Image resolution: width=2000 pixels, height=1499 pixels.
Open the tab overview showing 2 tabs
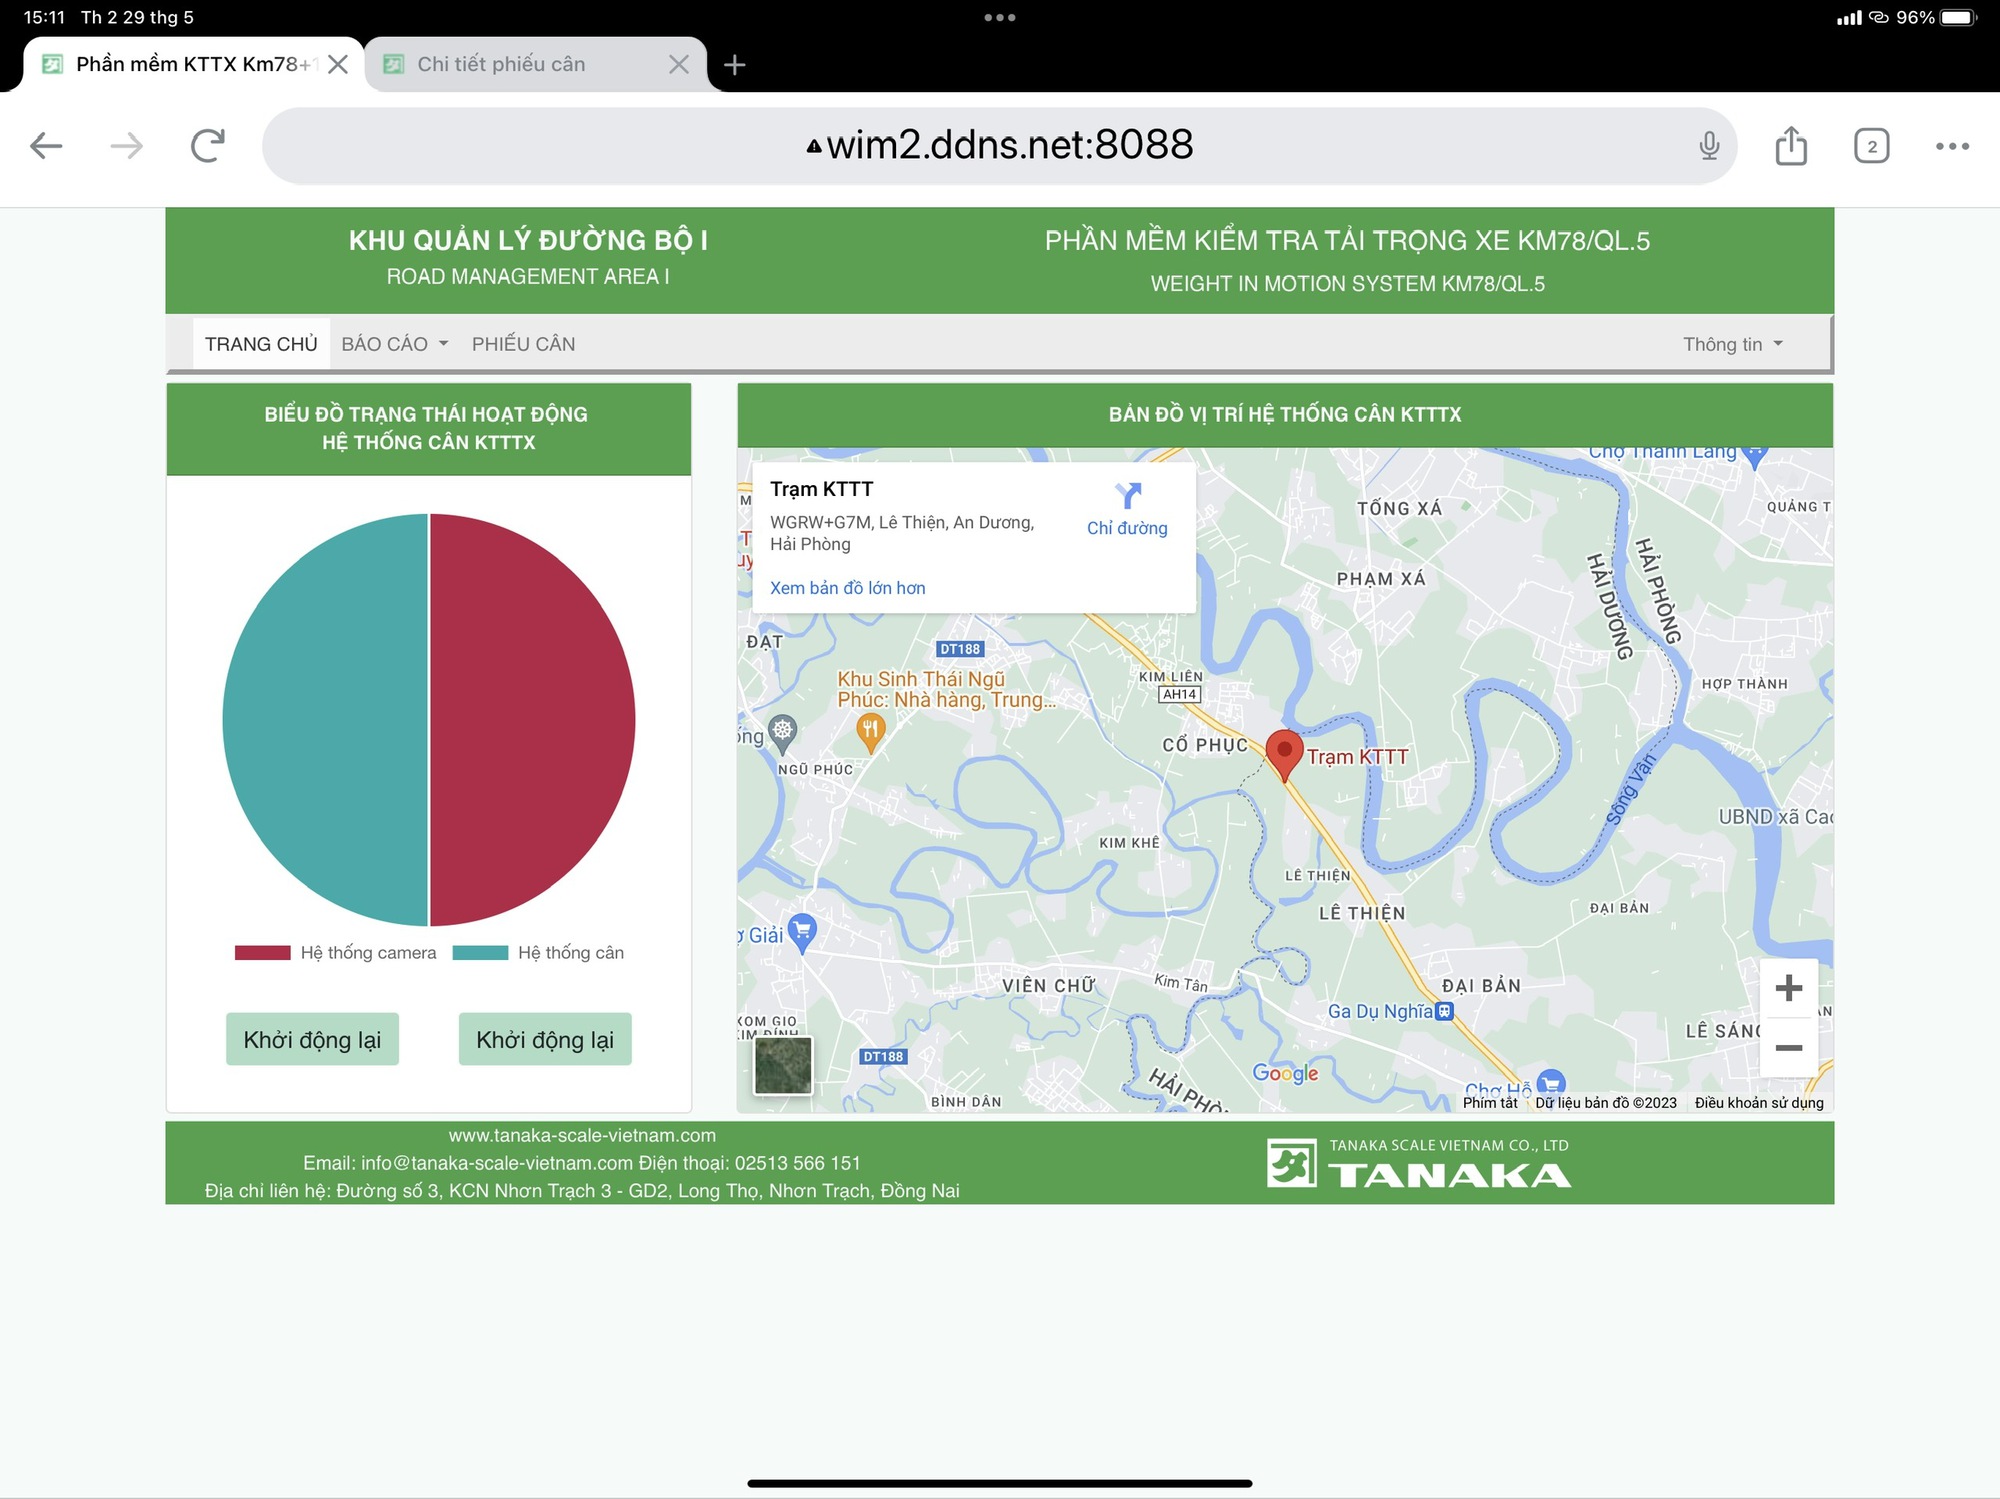point(1871,146)
